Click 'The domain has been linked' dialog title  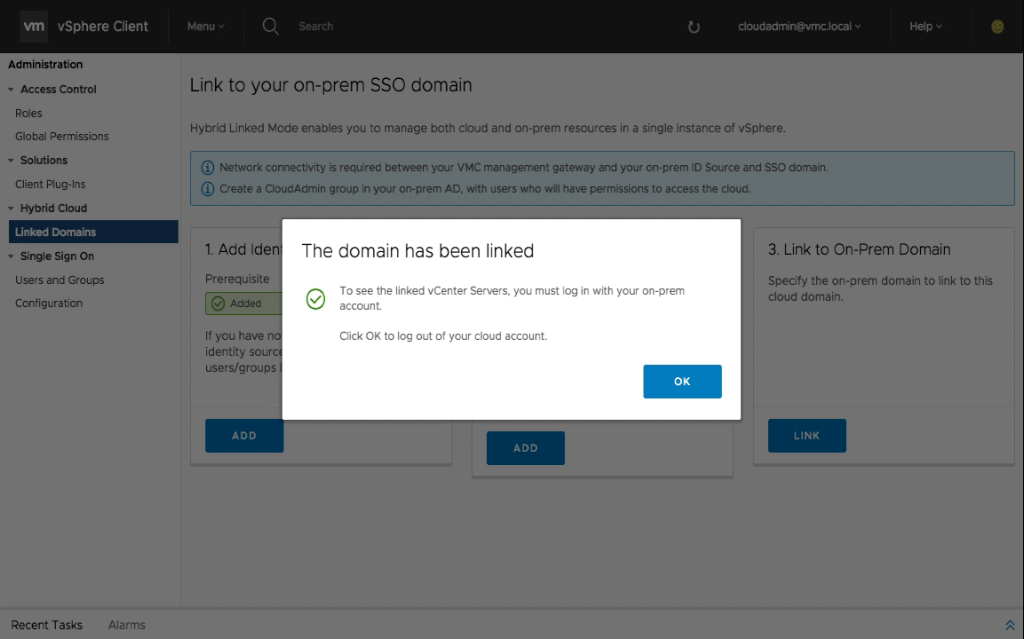click(418, 251)
